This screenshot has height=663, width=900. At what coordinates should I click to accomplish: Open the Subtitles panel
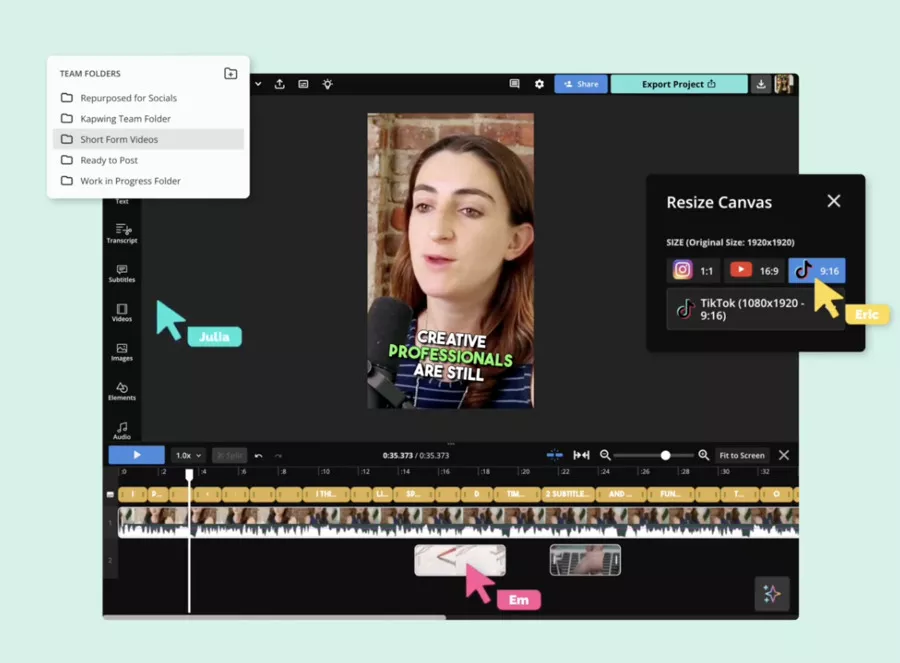point(121,274)
